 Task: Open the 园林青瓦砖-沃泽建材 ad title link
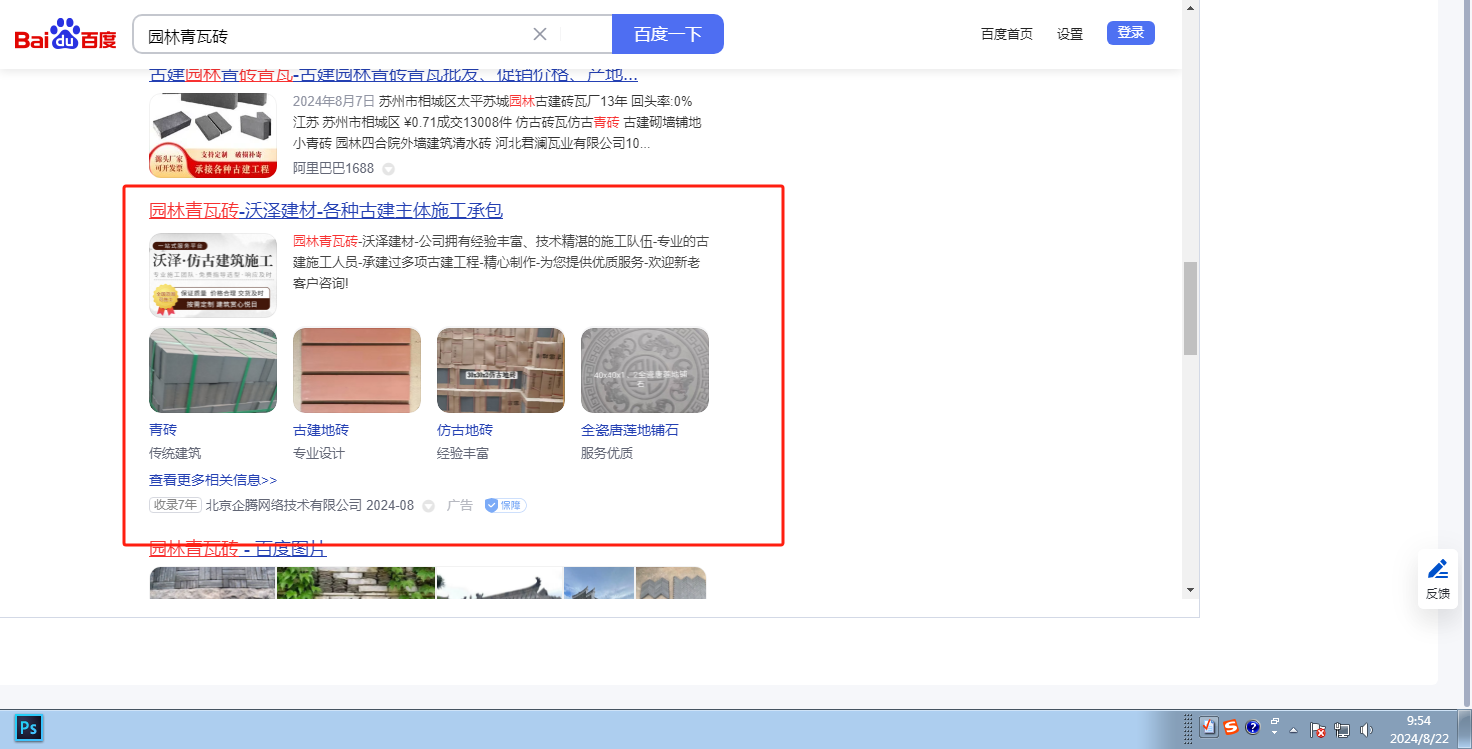[x=326, y=210]
